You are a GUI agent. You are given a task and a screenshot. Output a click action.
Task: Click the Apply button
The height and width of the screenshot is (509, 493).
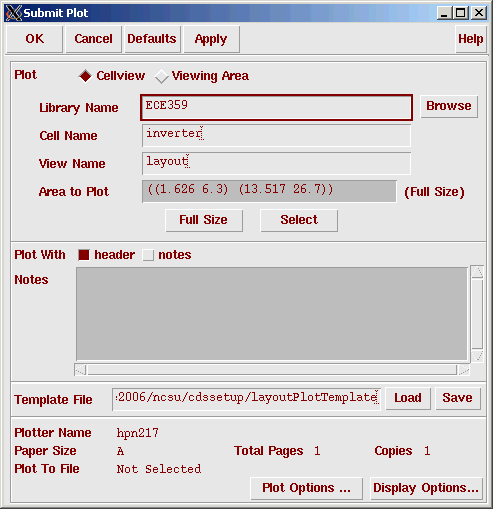[x=211, y=39]
